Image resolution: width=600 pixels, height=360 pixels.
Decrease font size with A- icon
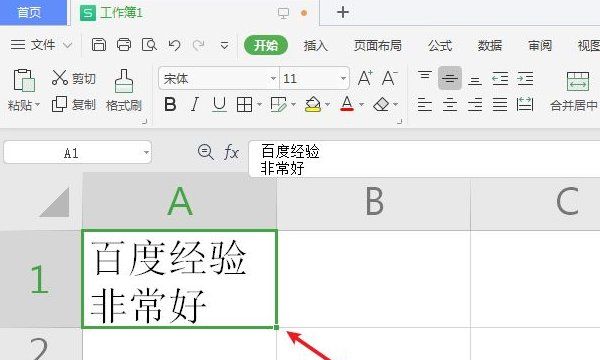click(390, 78)
